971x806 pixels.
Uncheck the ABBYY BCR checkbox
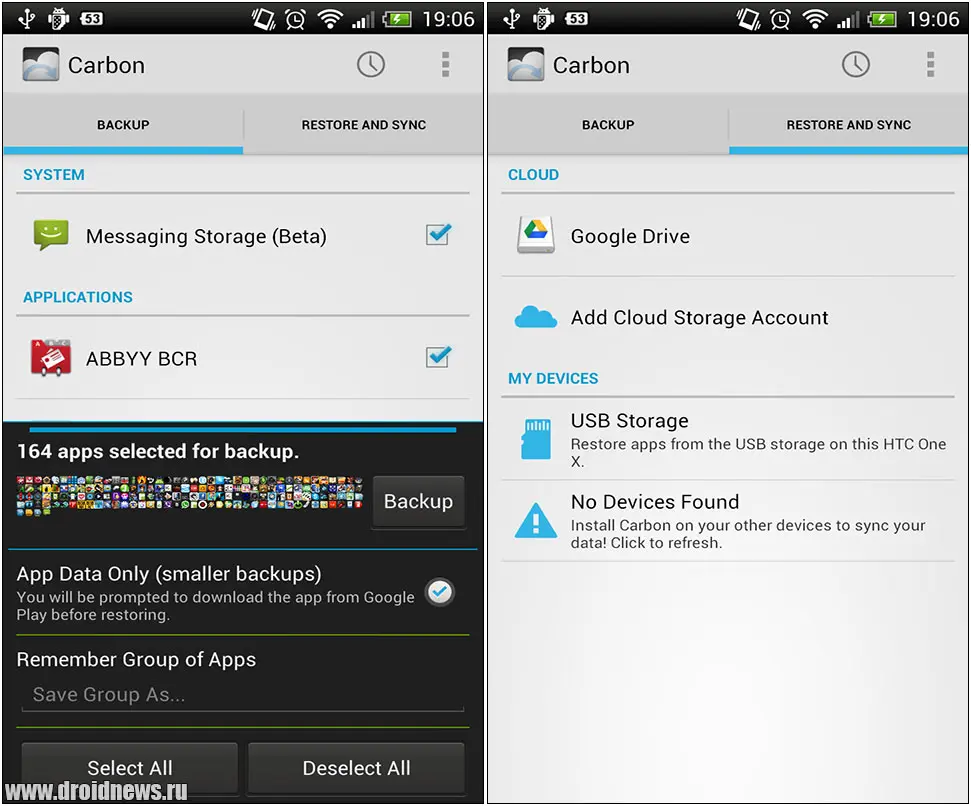[x=438, y=356]
